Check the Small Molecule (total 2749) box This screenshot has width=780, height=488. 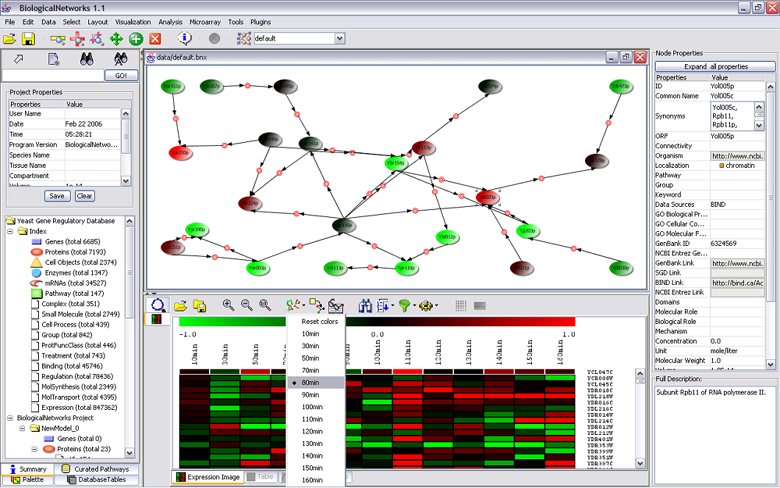[x=35, y=314]
